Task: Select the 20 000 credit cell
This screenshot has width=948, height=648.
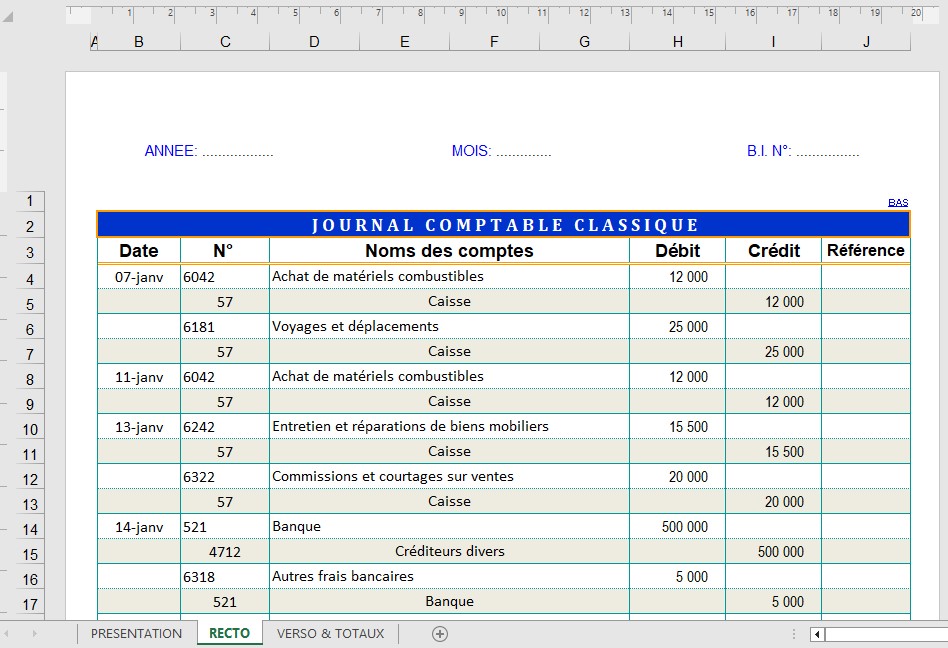Action: [x=773, y=502]
